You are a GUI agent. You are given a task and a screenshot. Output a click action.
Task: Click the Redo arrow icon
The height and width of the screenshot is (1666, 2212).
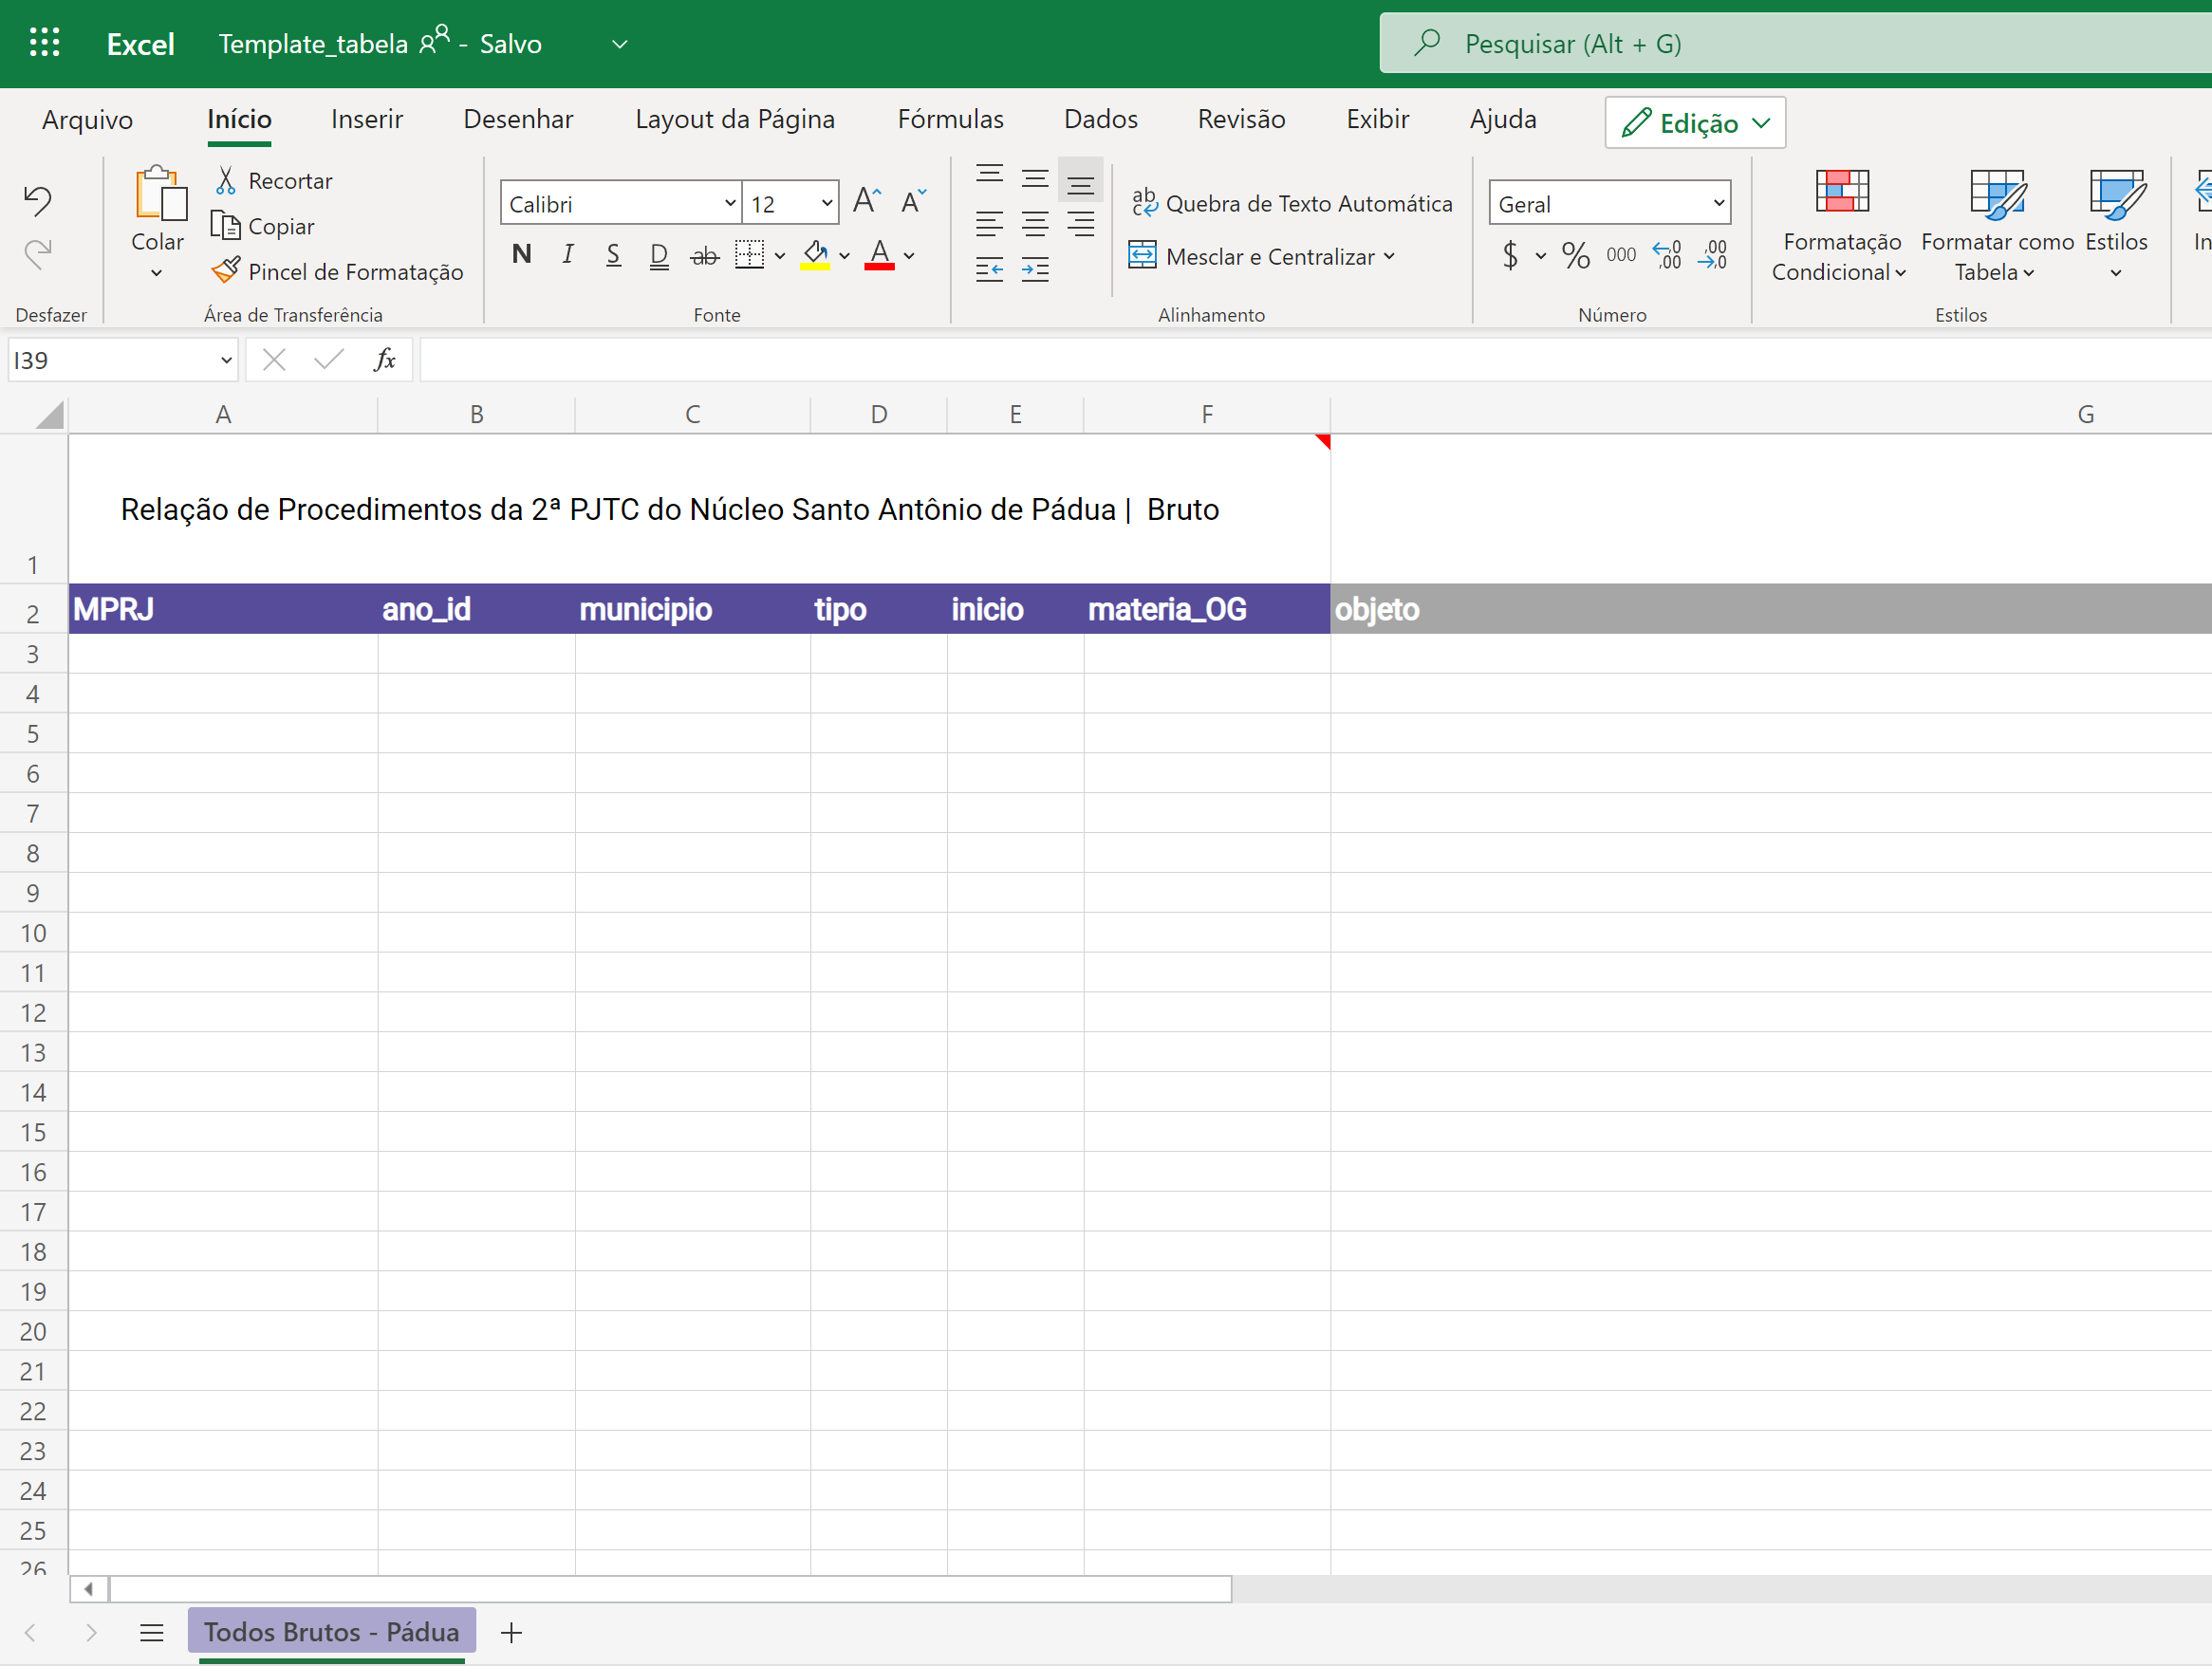click(x=38, y=254)
